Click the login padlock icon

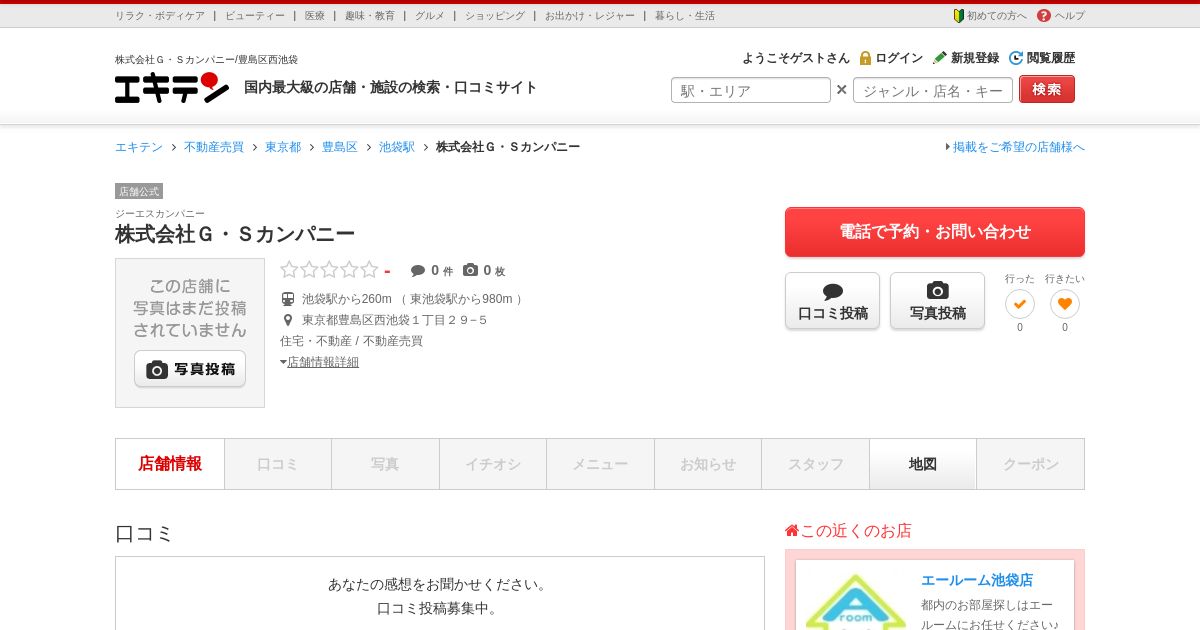[865, 58]
